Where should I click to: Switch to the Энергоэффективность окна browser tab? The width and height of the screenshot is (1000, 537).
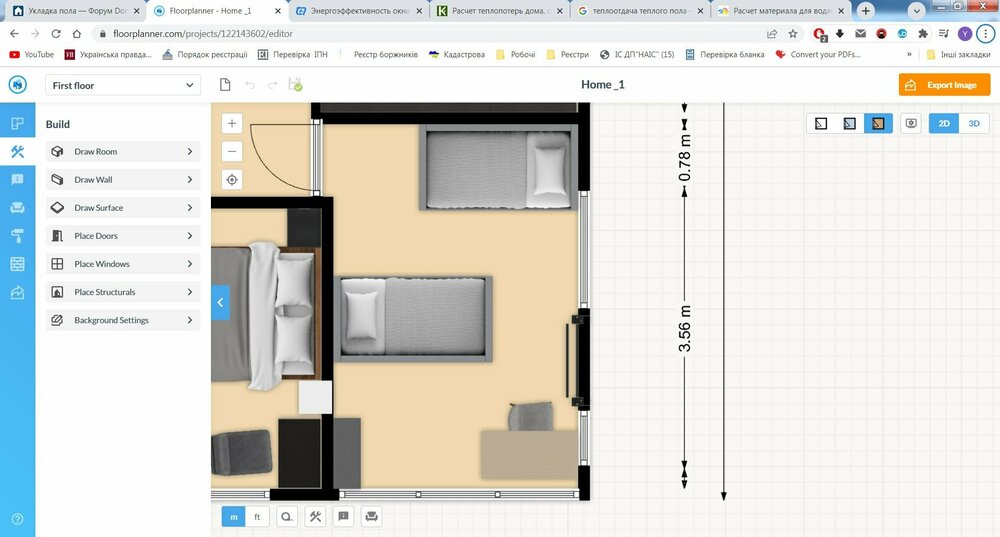pos(358,11)
